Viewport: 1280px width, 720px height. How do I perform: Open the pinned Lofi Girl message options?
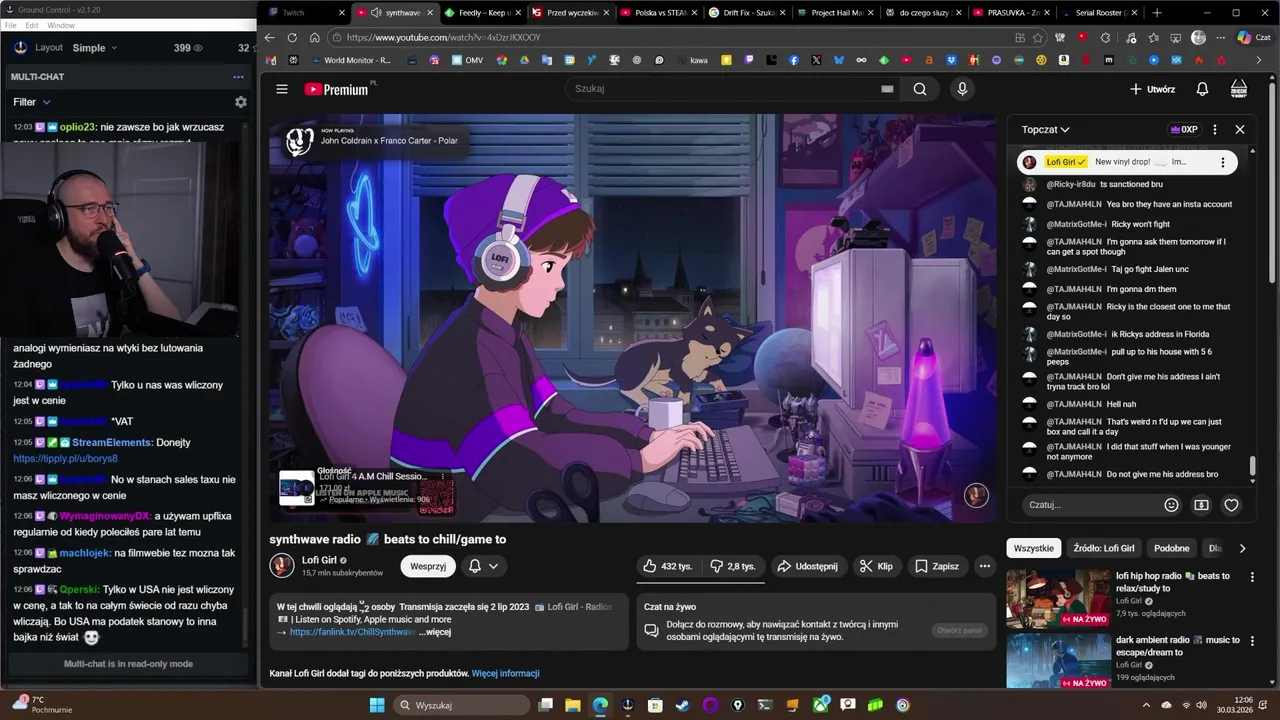(x=1222, y=162)
